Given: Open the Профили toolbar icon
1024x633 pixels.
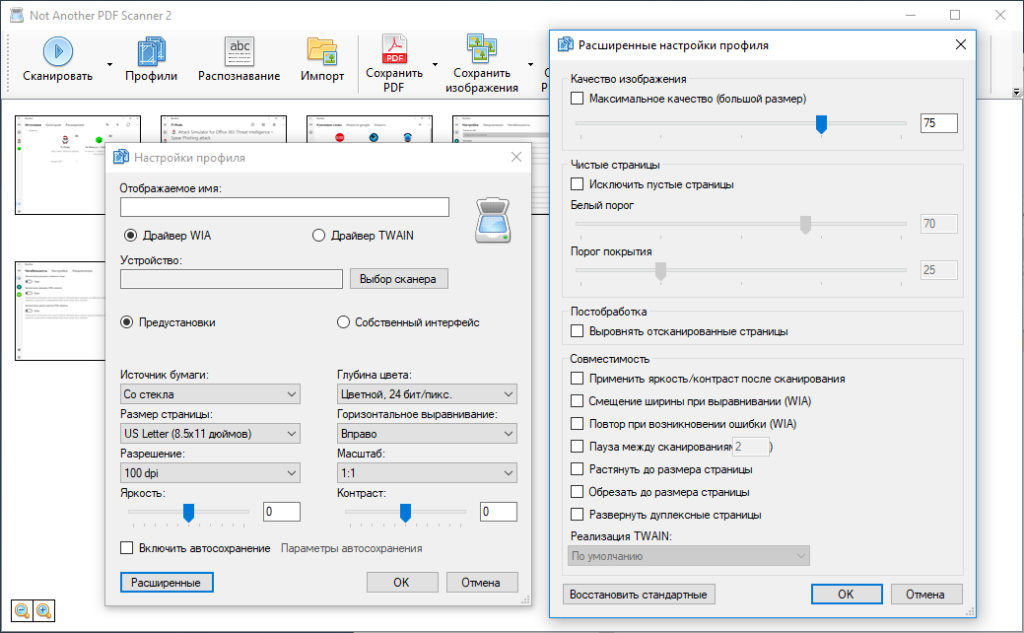Looking at the screenshot, I should tap(152, 51).
